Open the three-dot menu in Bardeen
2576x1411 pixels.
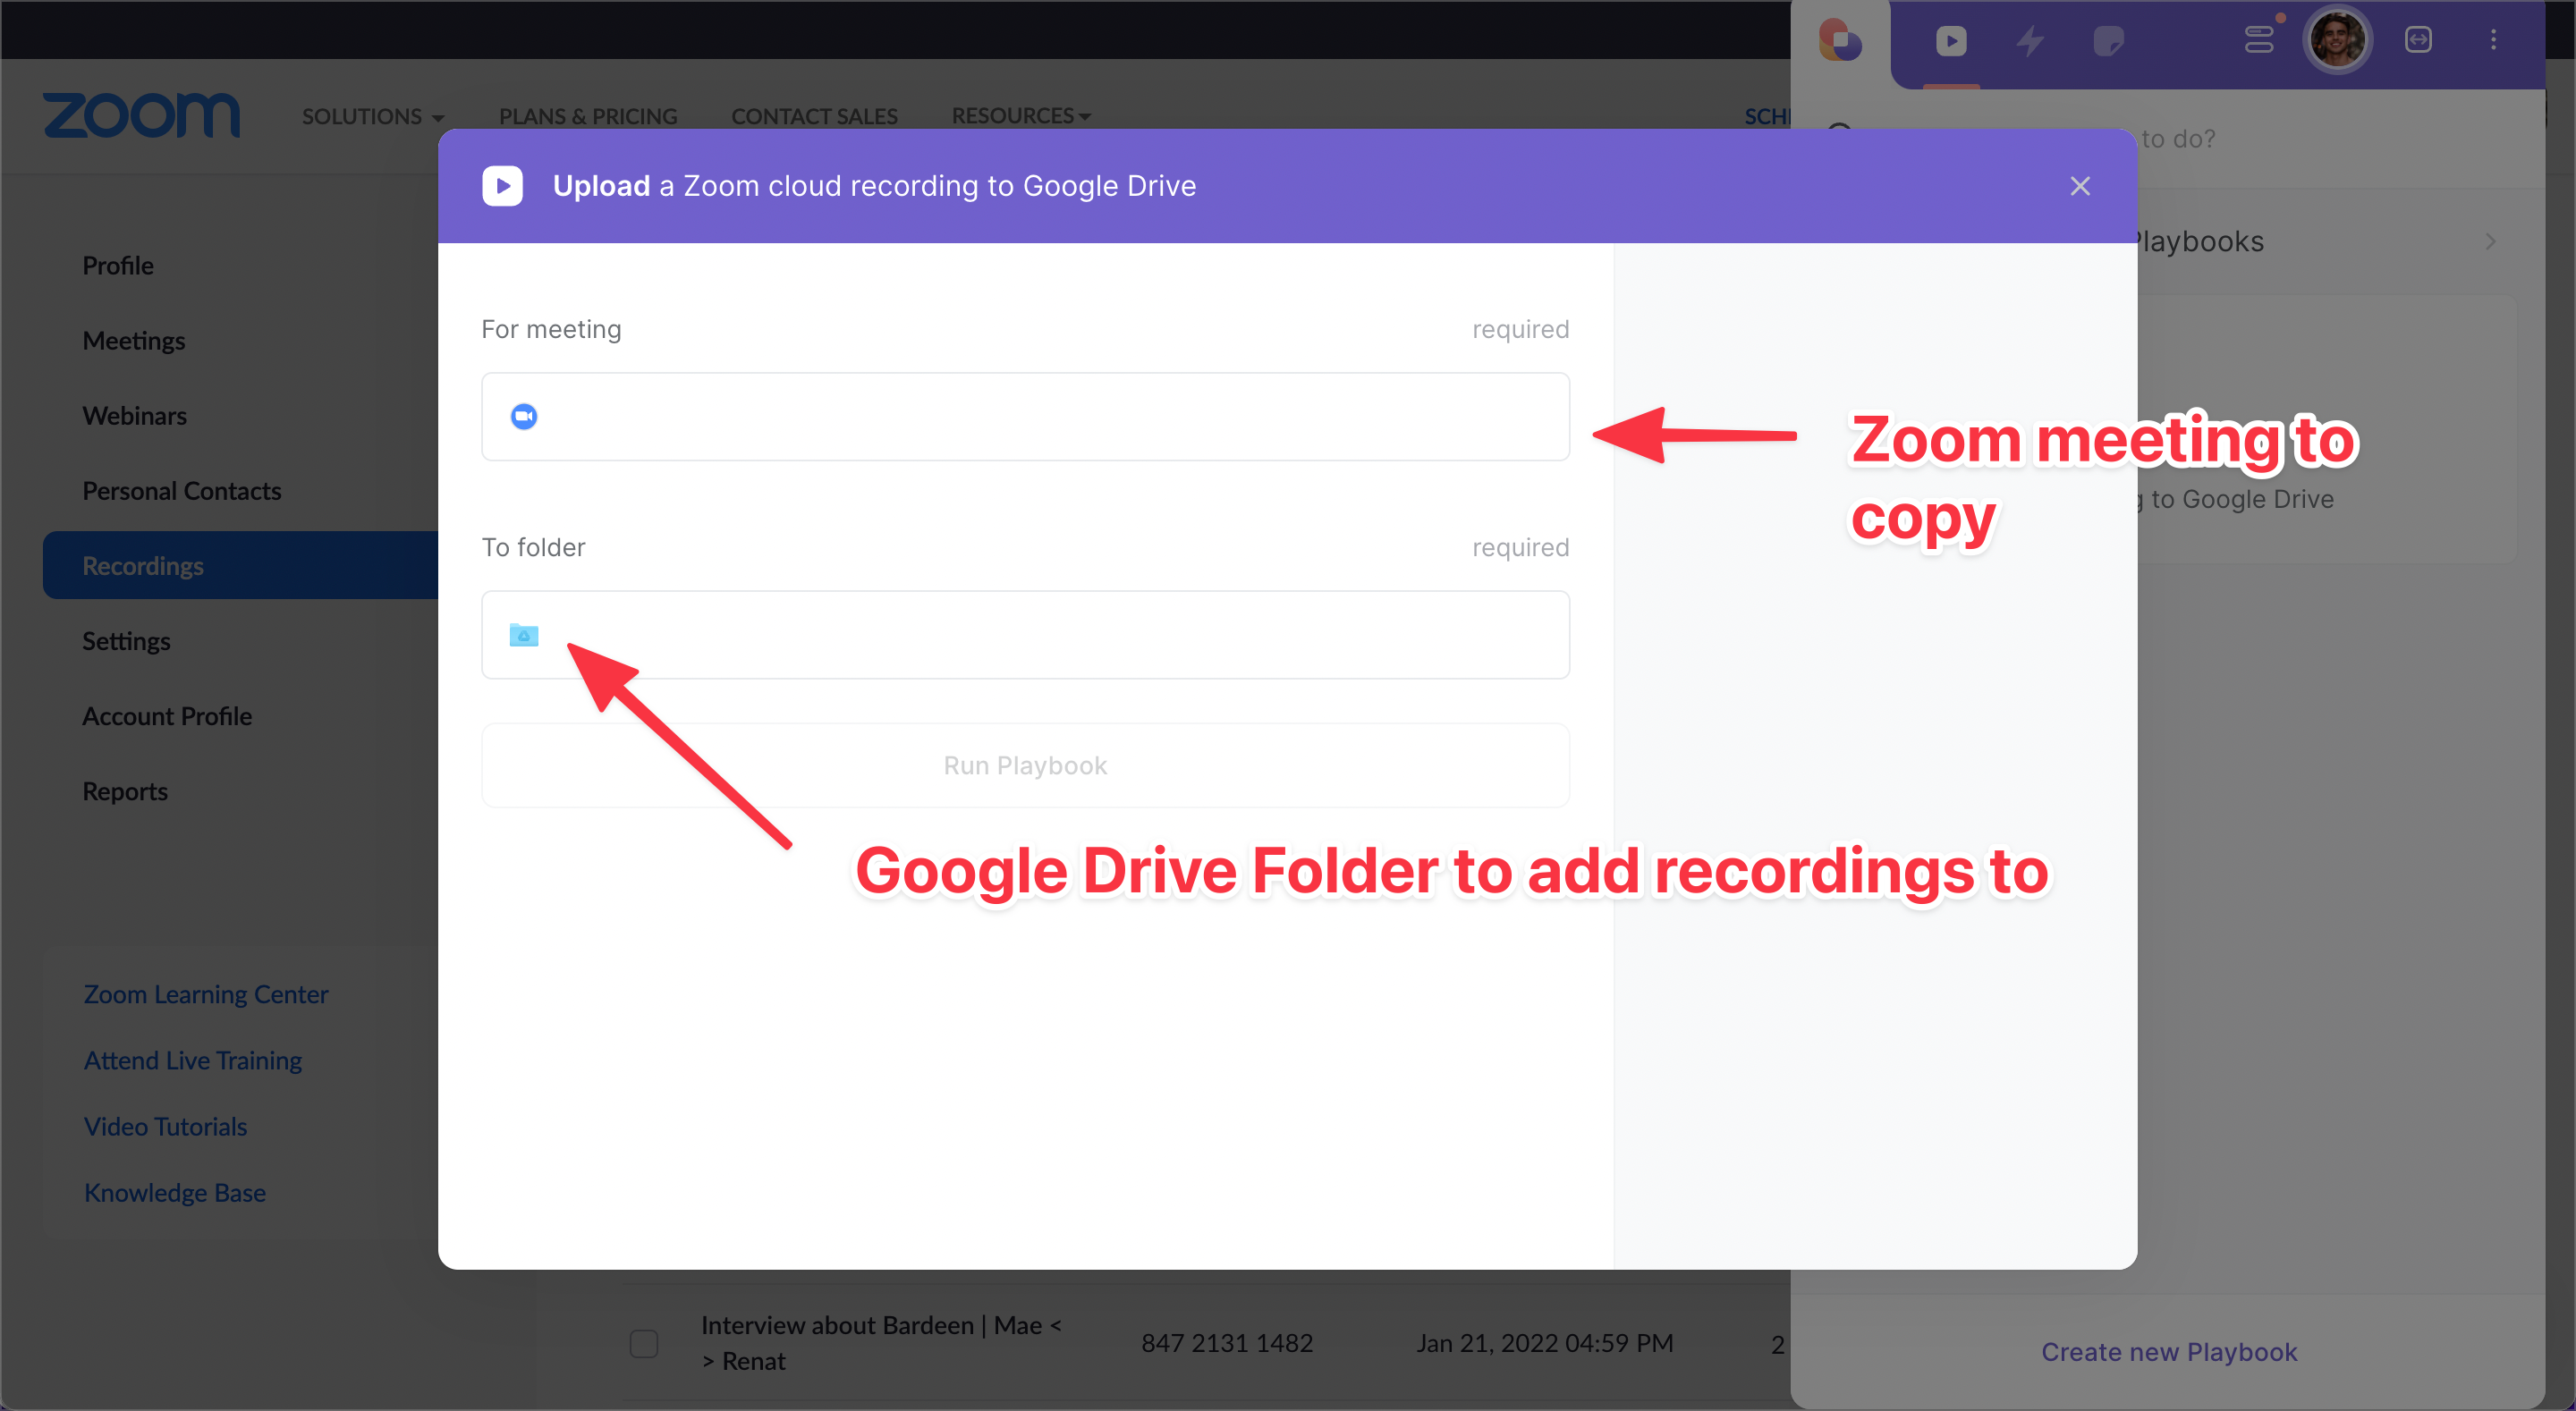point(2493,40)
